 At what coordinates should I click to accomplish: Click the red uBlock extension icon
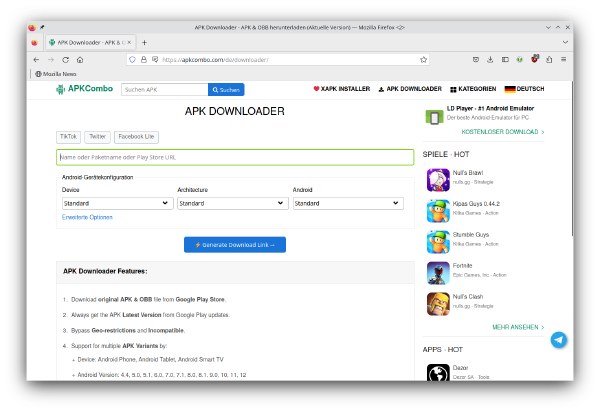[535, 59]
